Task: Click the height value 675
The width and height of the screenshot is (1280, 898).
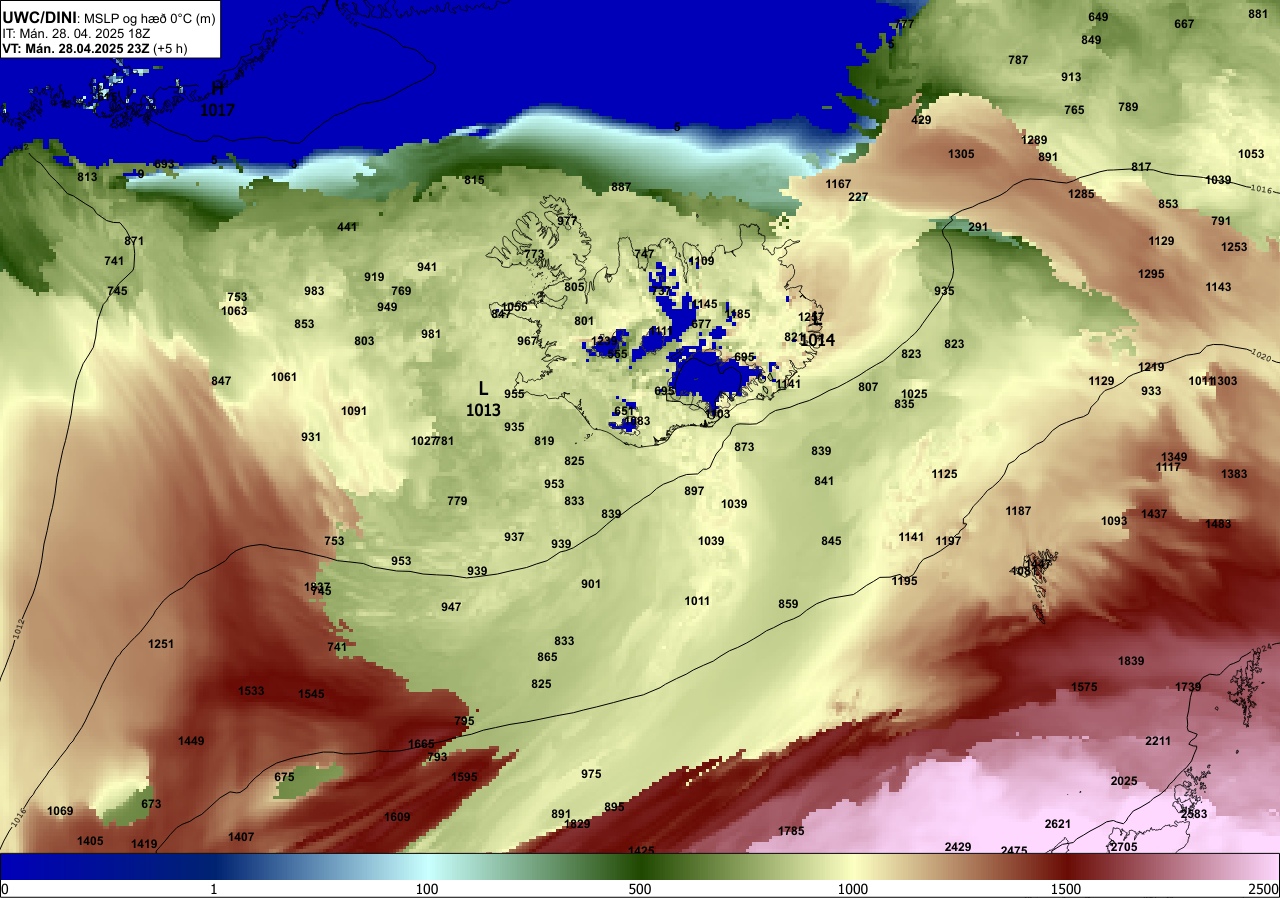Action: 284,777
